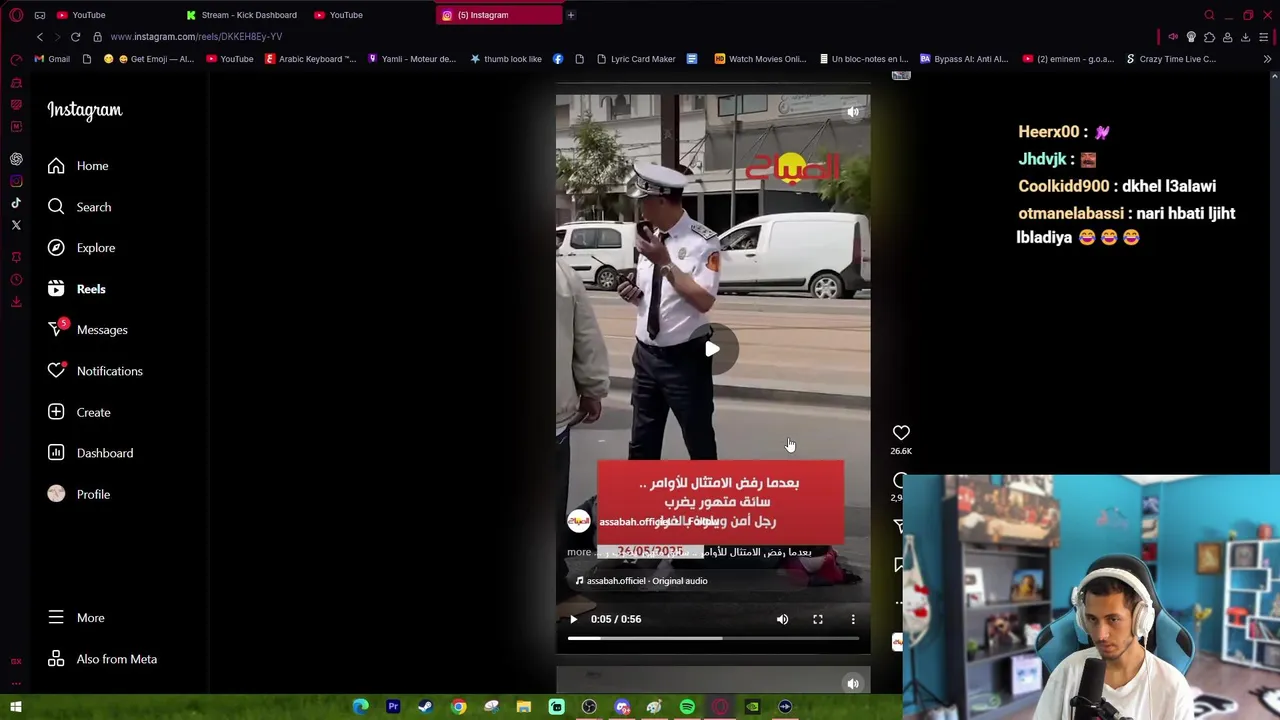Viewport: 1280px width, 720px height.
Task: Seek on the video progress bar
Action: [x=713, y=638]
